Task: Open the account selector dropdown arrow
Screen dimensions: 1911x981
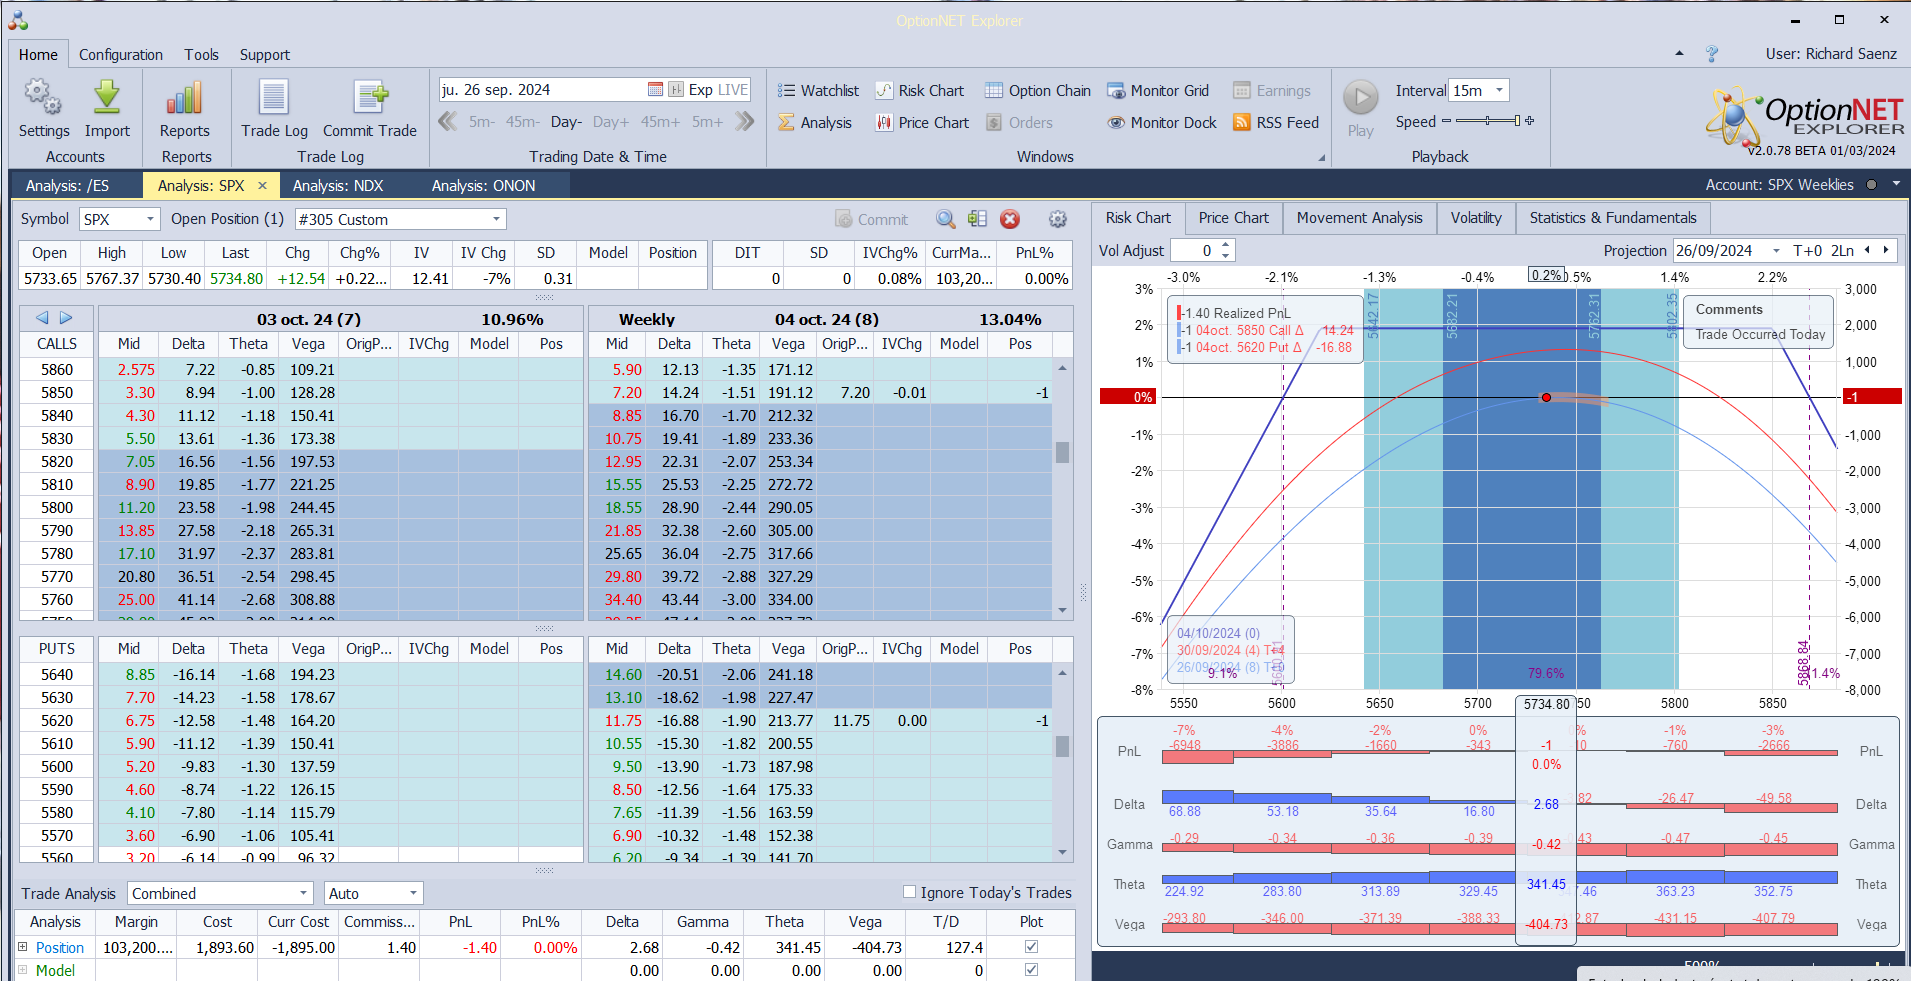Action: [x=1895, y=185]
